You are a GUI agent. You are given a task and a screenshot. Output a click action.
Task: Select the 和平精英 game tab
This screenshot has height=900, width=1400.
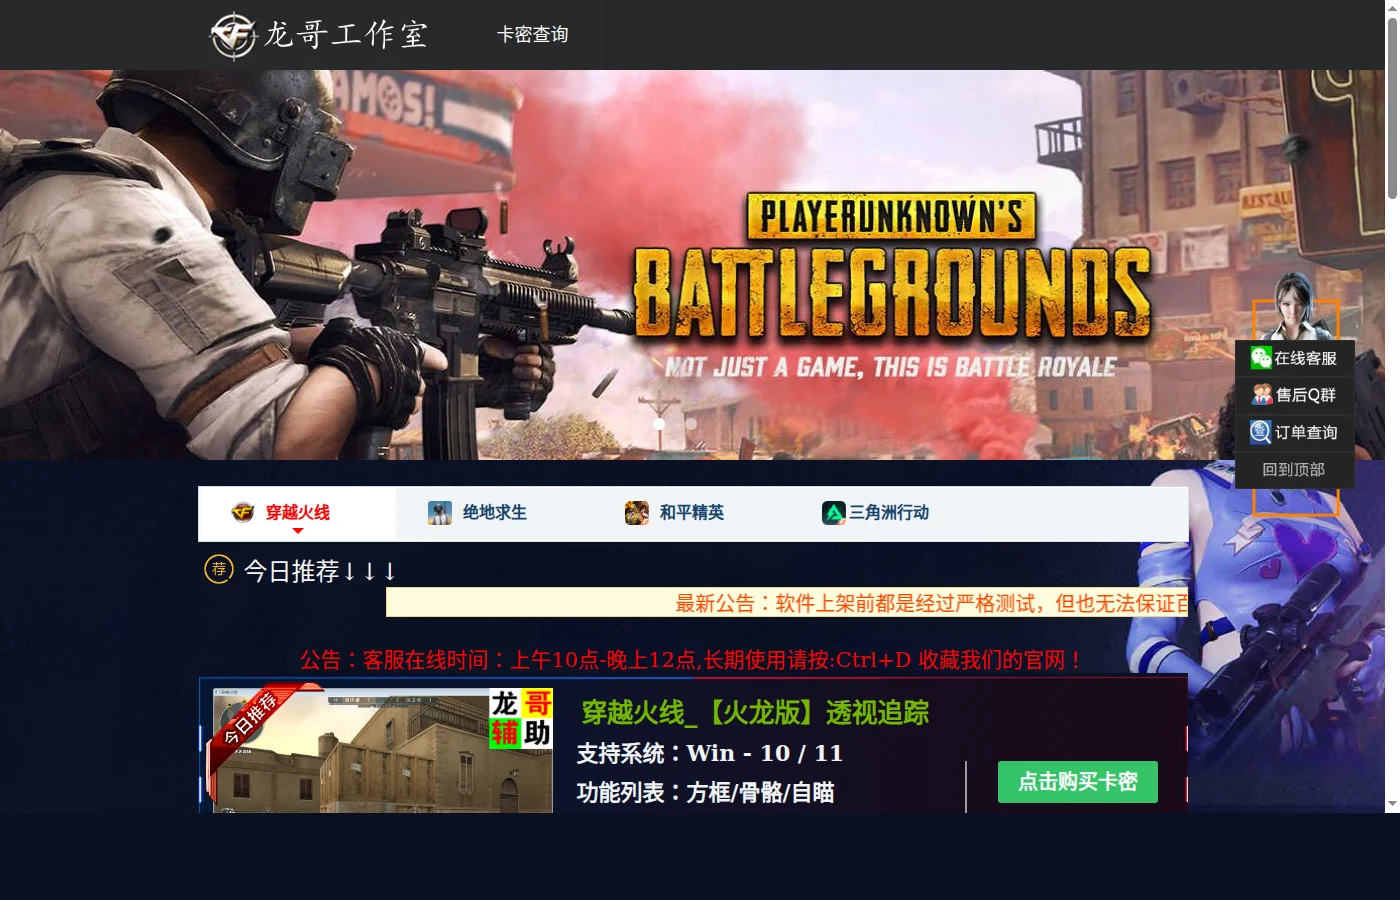[691, 513]
